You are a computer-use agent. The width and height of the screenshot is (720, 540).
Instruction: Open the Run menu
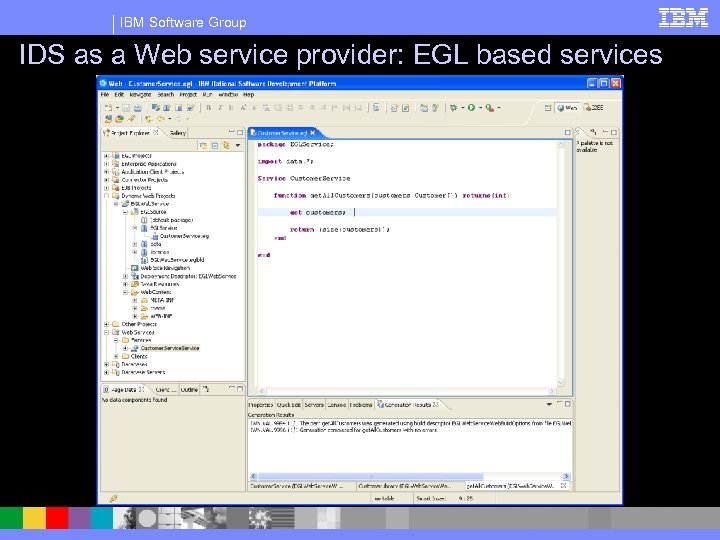pos(208,95)
